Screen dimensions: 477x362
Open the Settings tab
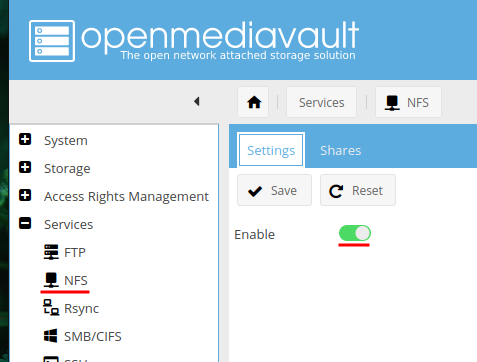[271, 150]
